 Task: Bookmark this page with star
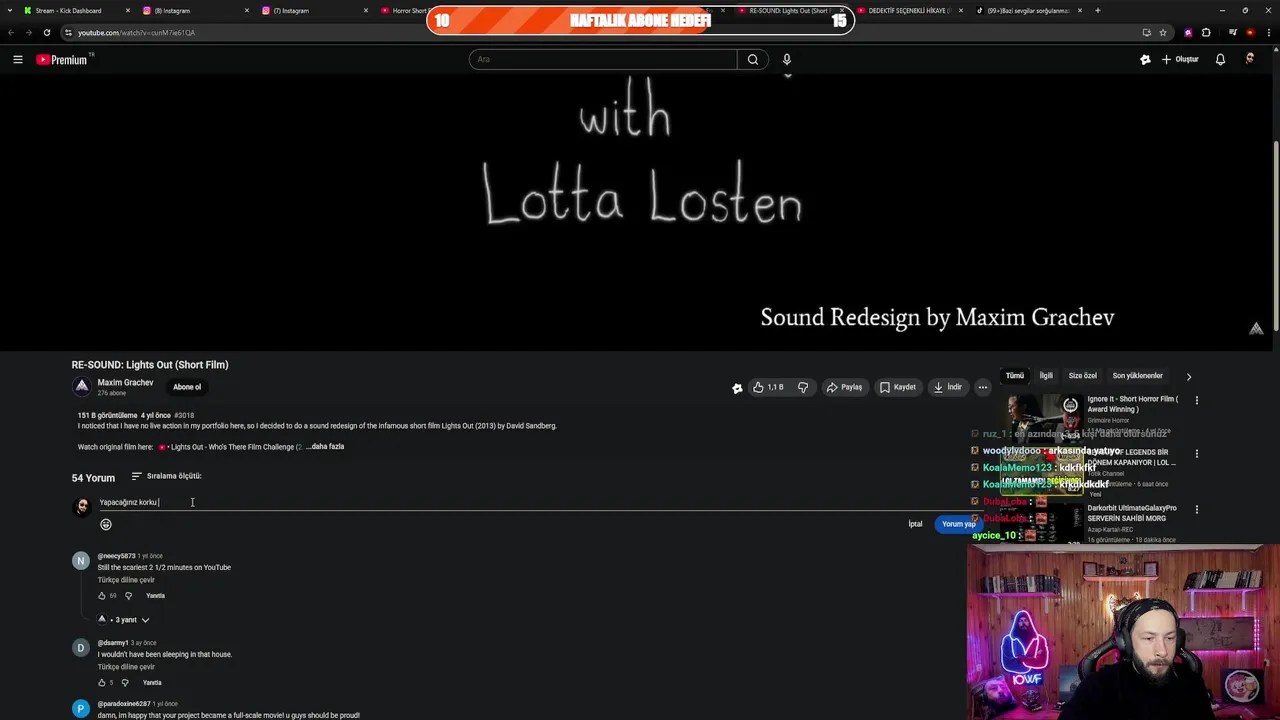pos(1162,33)
